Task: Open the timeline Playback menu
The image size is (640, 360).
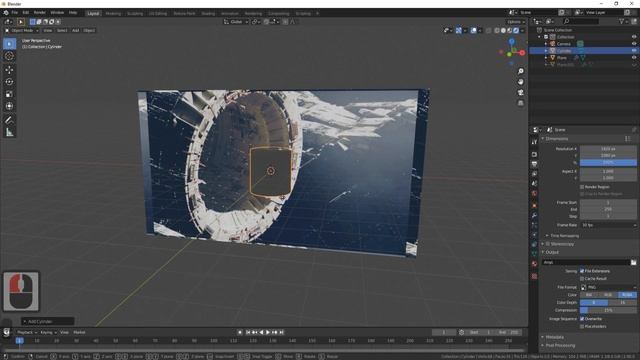Action: click(x=27, y=333)
